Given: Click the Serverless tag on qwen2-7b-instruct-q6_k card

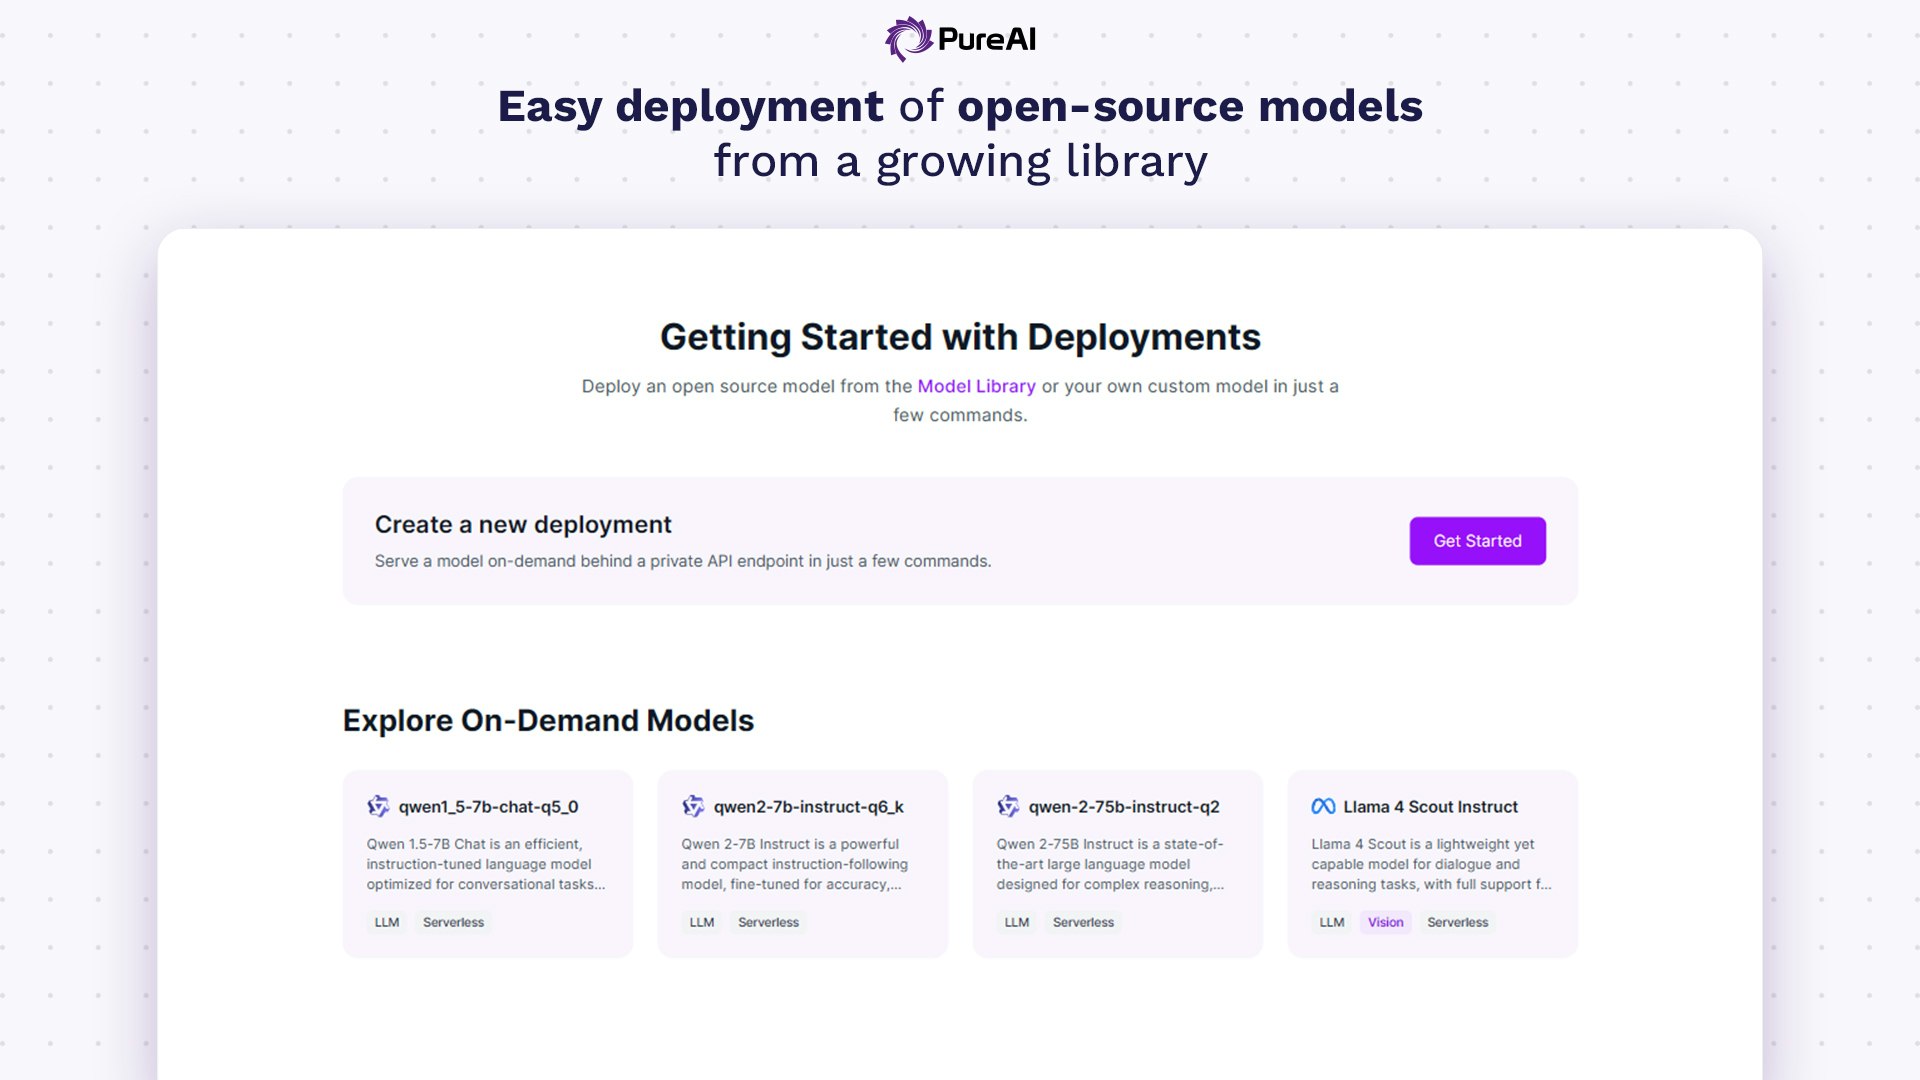Looking at the screenshot, I should click(x=768, y=922).
